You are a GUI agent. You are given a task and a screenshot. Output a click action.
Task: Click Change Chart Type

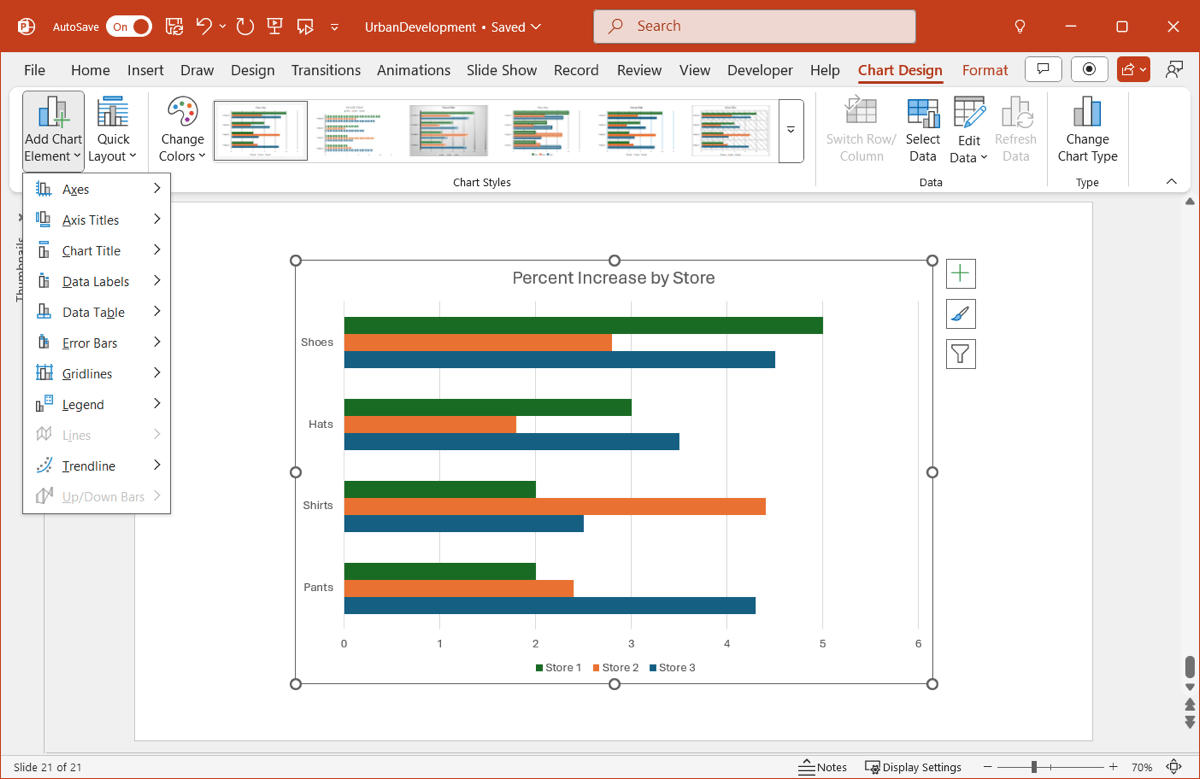click(x=1087, y=130)
